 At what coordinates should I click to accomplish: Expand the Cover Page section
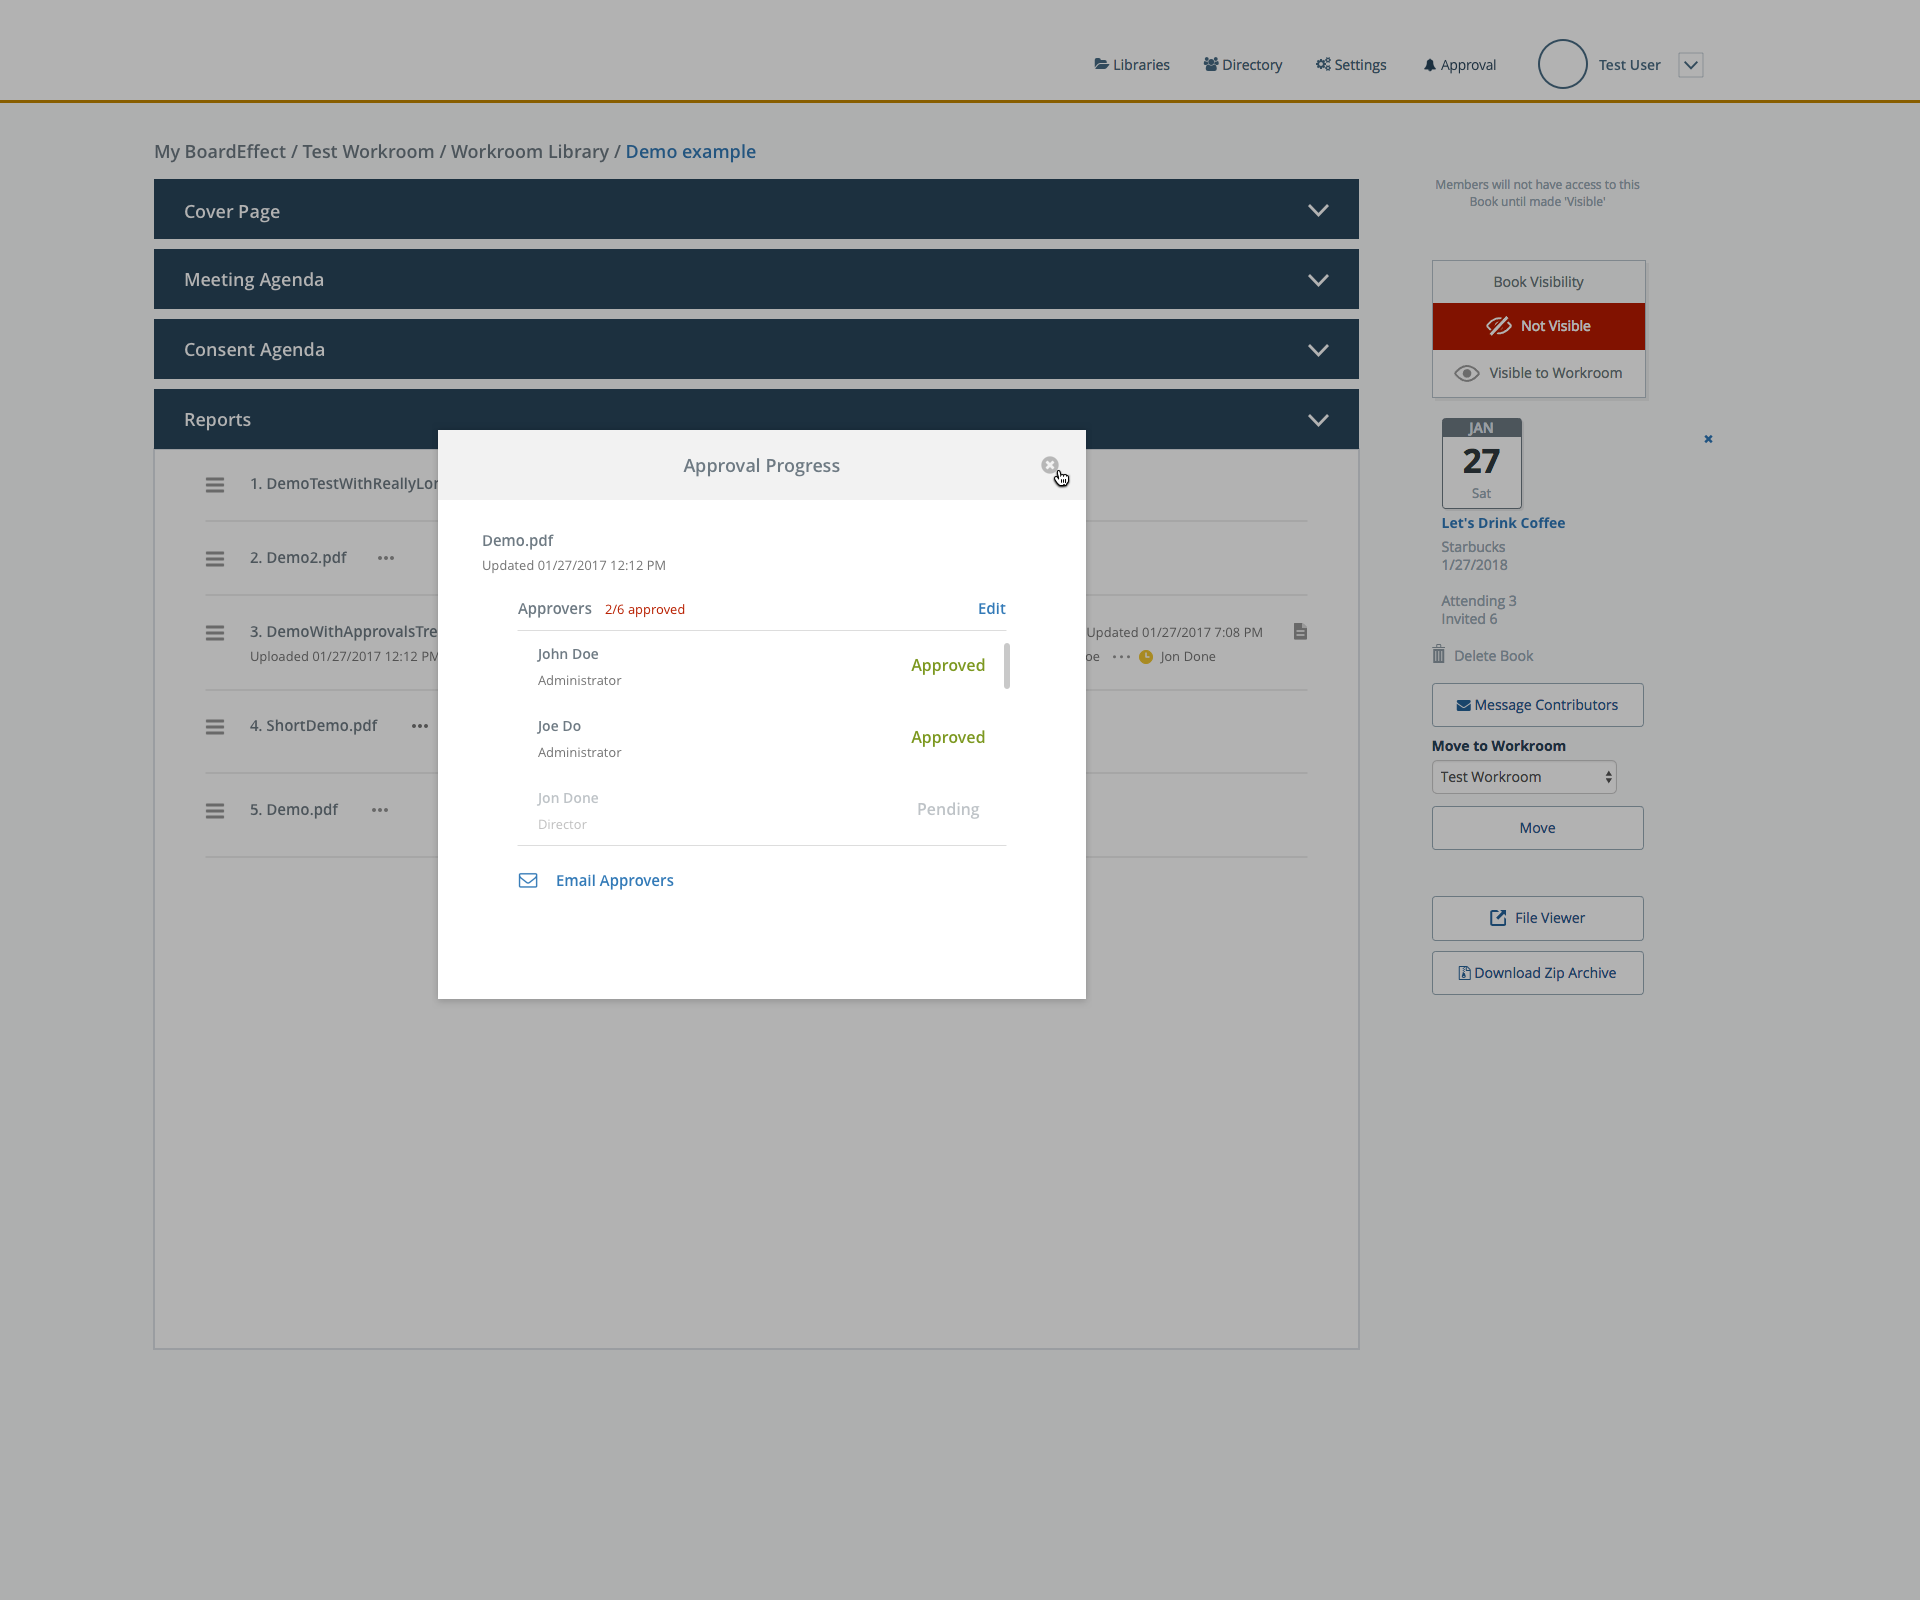point(1318,211)
